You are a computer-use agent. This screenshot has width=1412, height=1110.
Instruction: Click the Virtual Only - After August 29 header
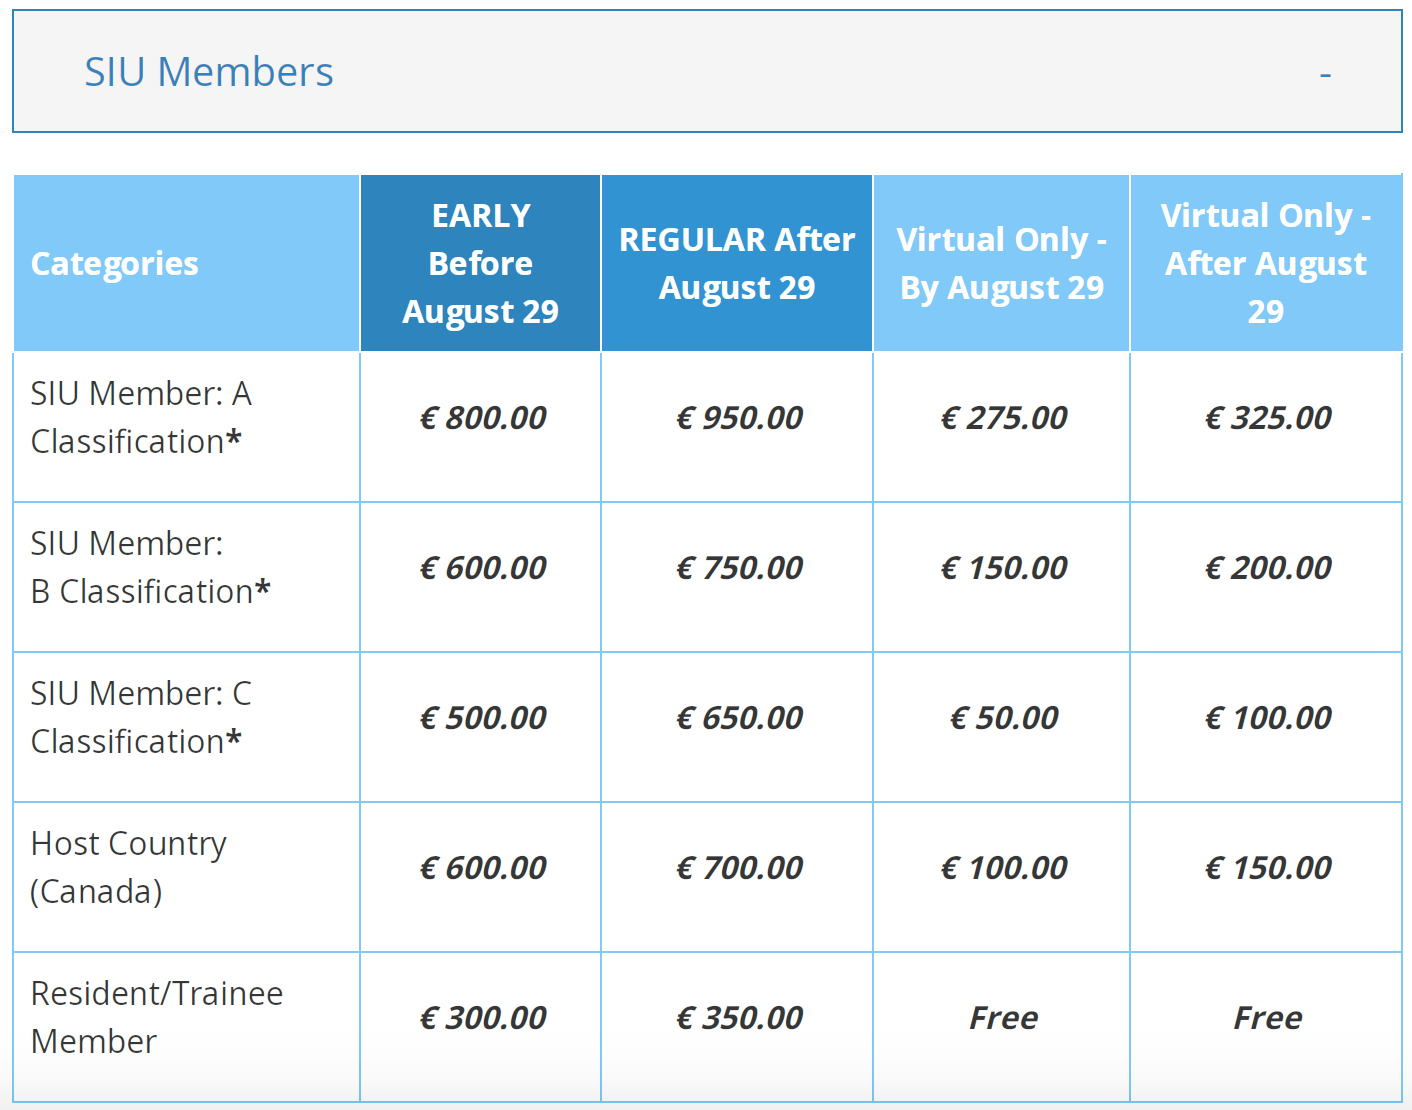(1266, 263)
